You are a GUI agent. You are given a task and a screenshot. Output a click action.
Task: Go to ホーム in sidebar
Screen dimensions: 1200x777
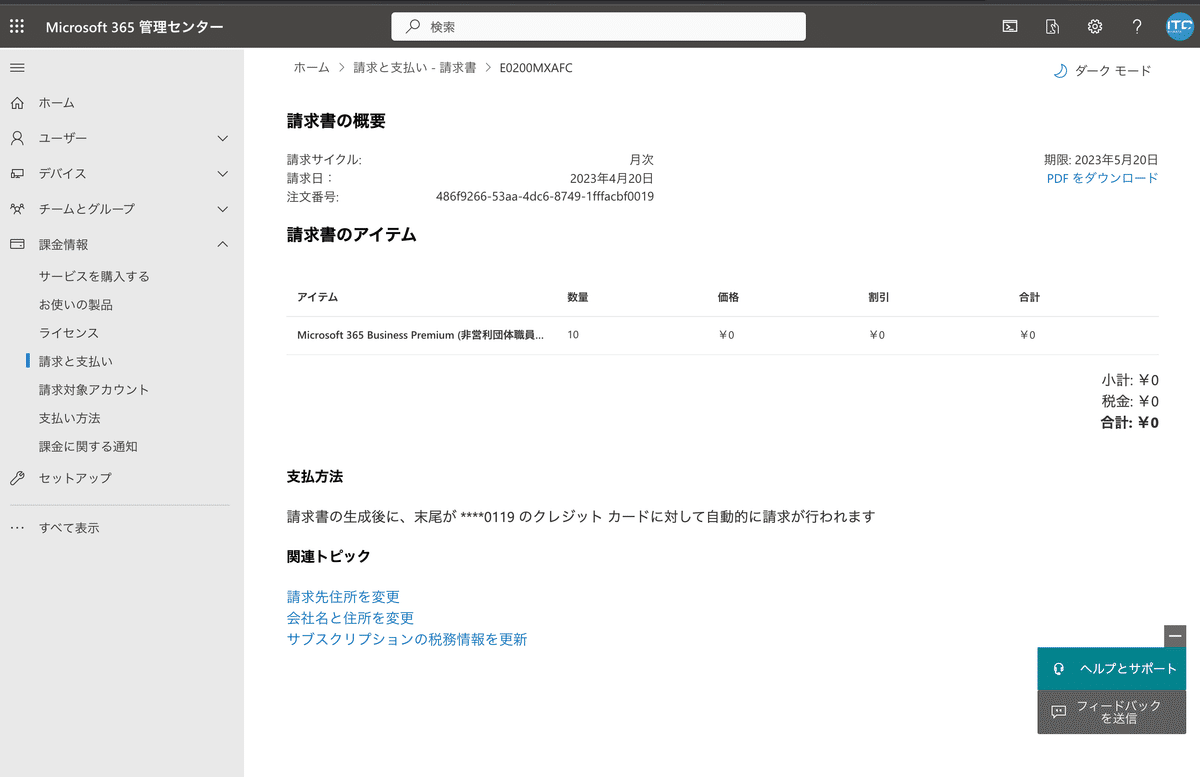[57, 103]
